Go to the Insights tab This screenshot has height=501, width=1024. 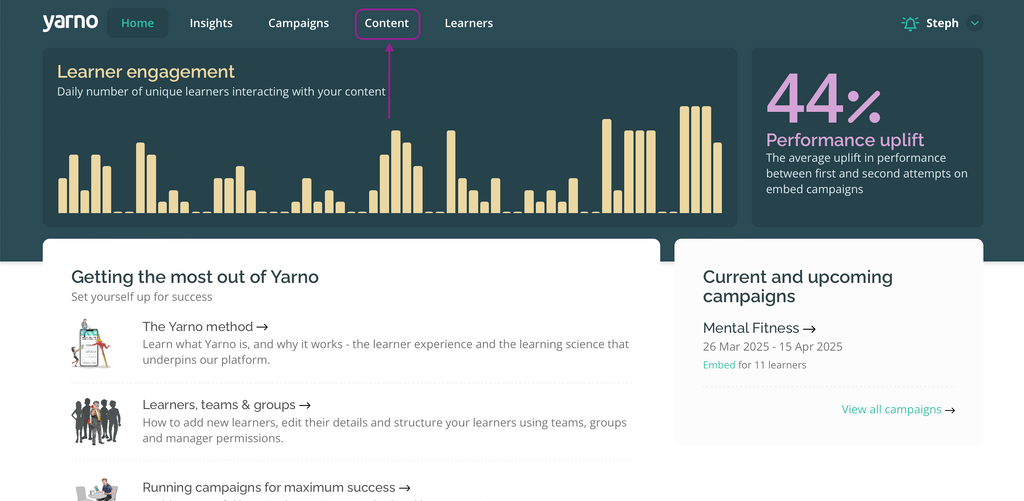pos(211,24)
